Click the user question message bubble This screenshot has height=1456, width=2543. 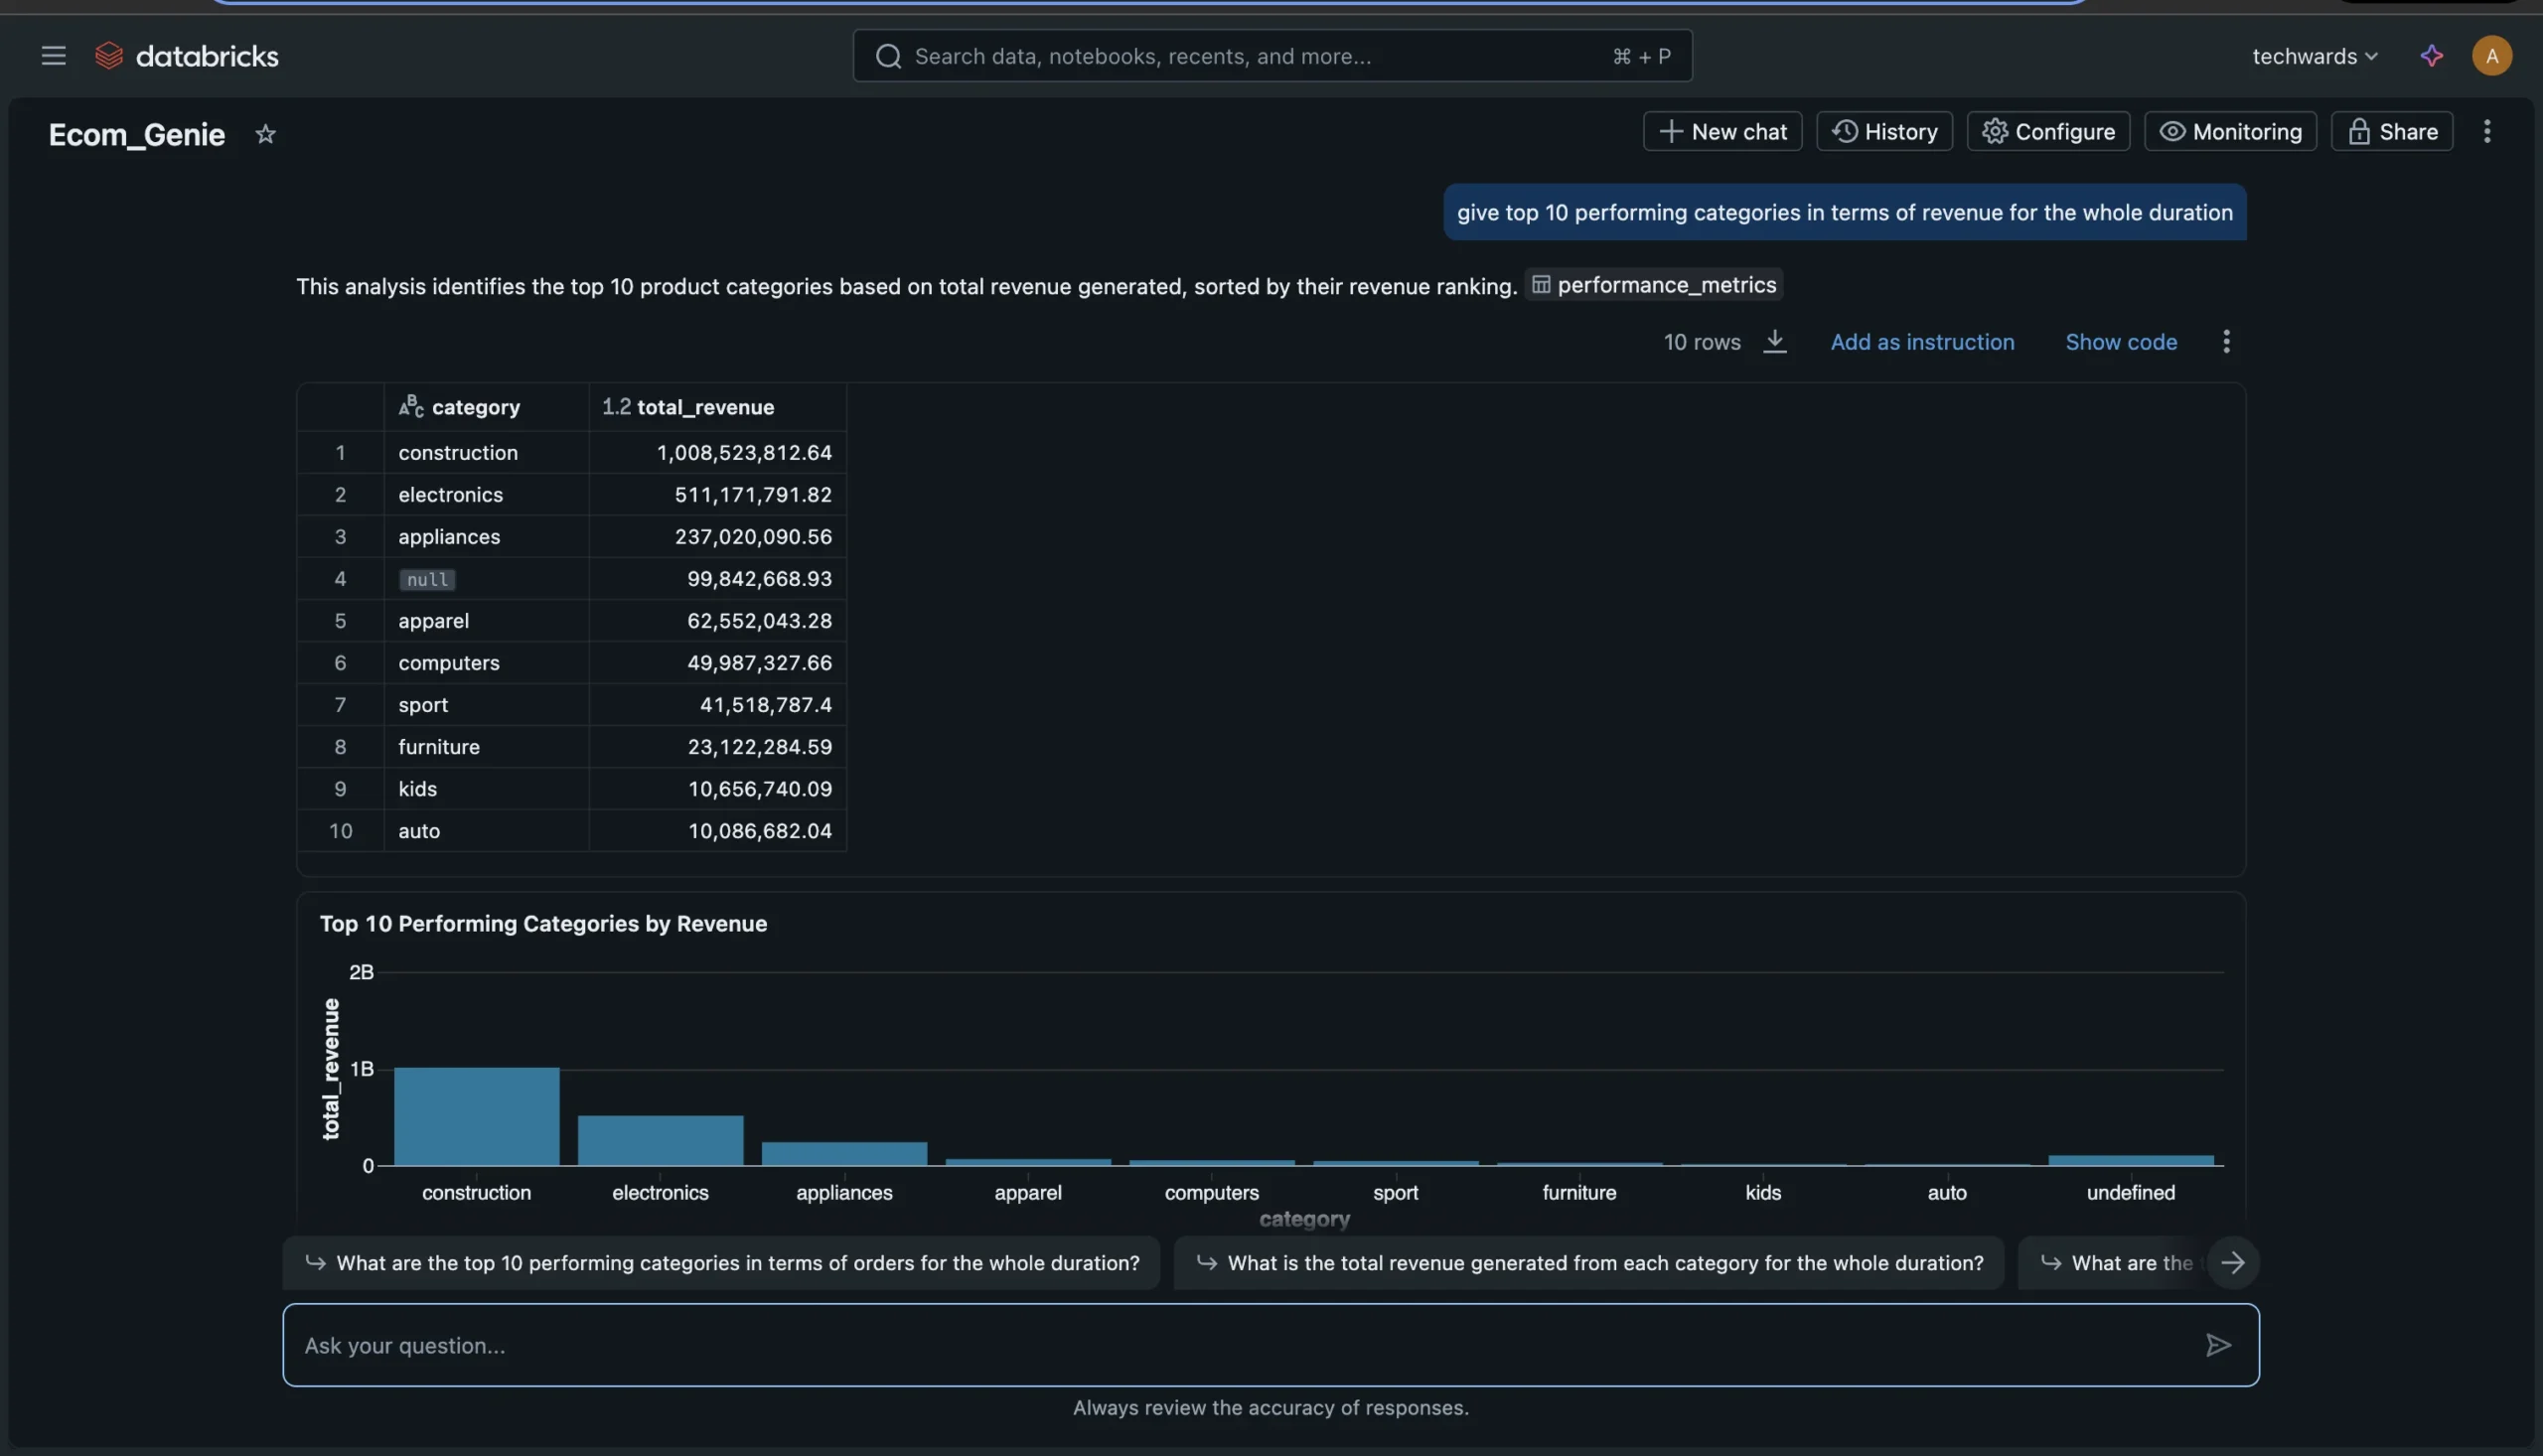point(1844,212)
